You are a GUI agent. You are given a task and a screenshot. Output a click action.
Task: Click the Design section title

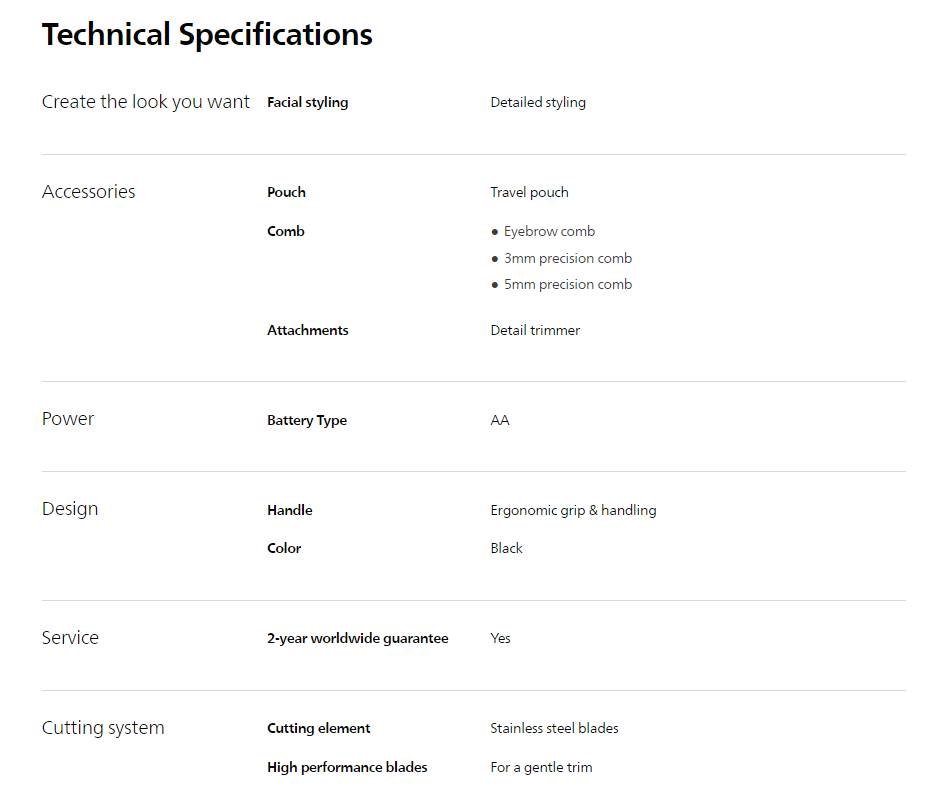pyautogui.click(x=70, y=509)
